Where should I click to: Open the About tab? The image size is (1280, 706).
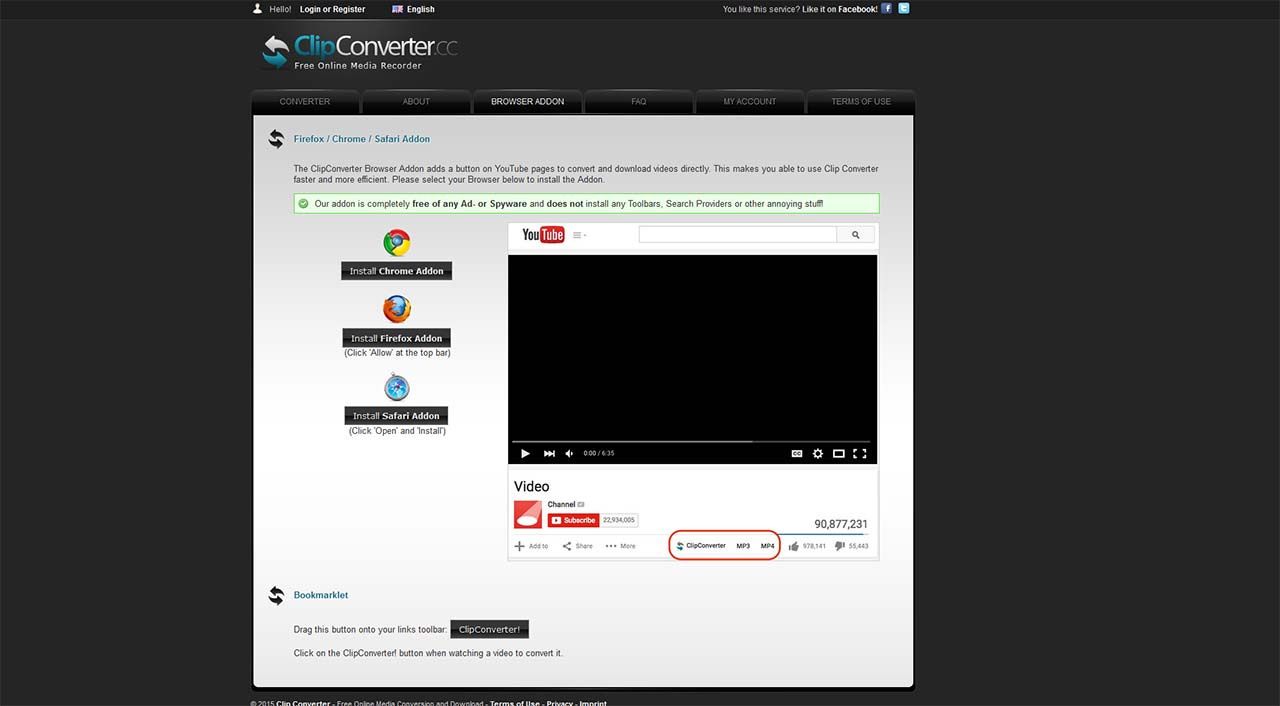416,101
